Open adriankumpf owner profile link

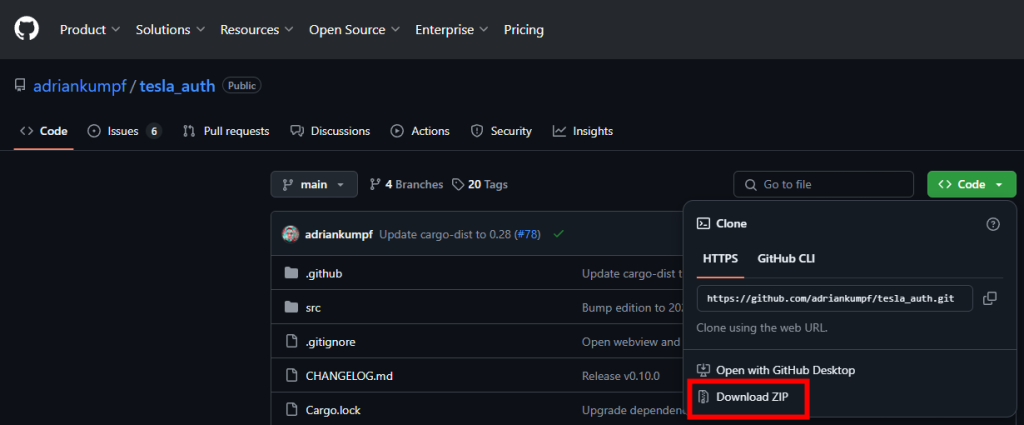tap(80, 86)
